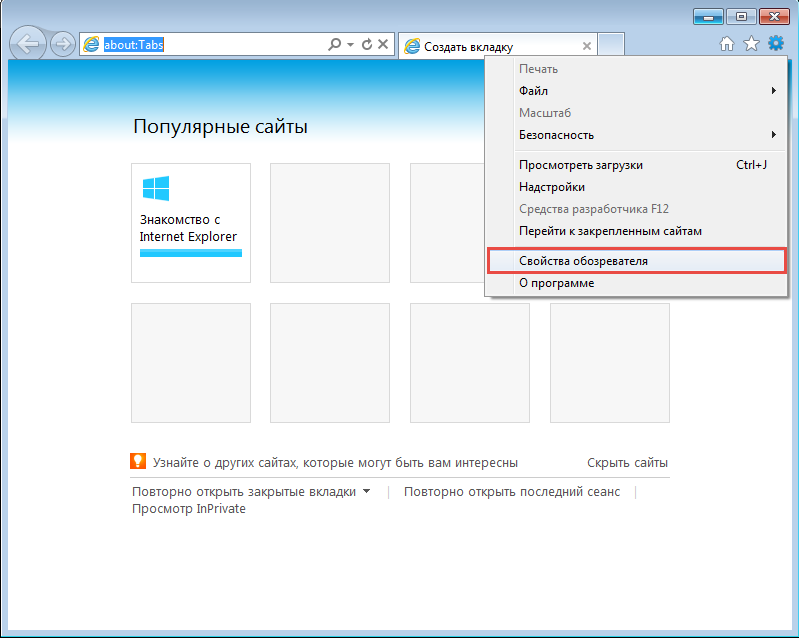Click the empty tile right of the Explorer tile
This screenshot has height=638, width=799.
pos(330,223)
